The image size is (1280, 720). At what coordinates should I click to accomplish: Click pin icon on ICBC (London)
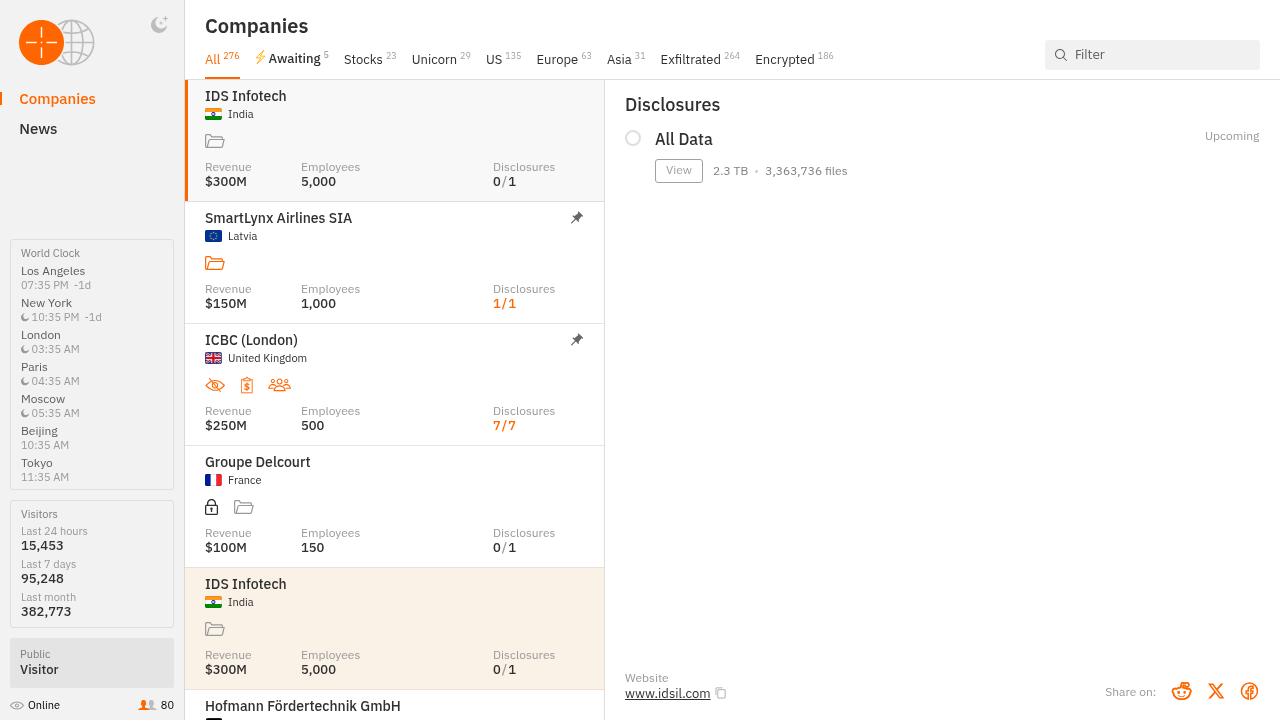click(x=577, y=340)
